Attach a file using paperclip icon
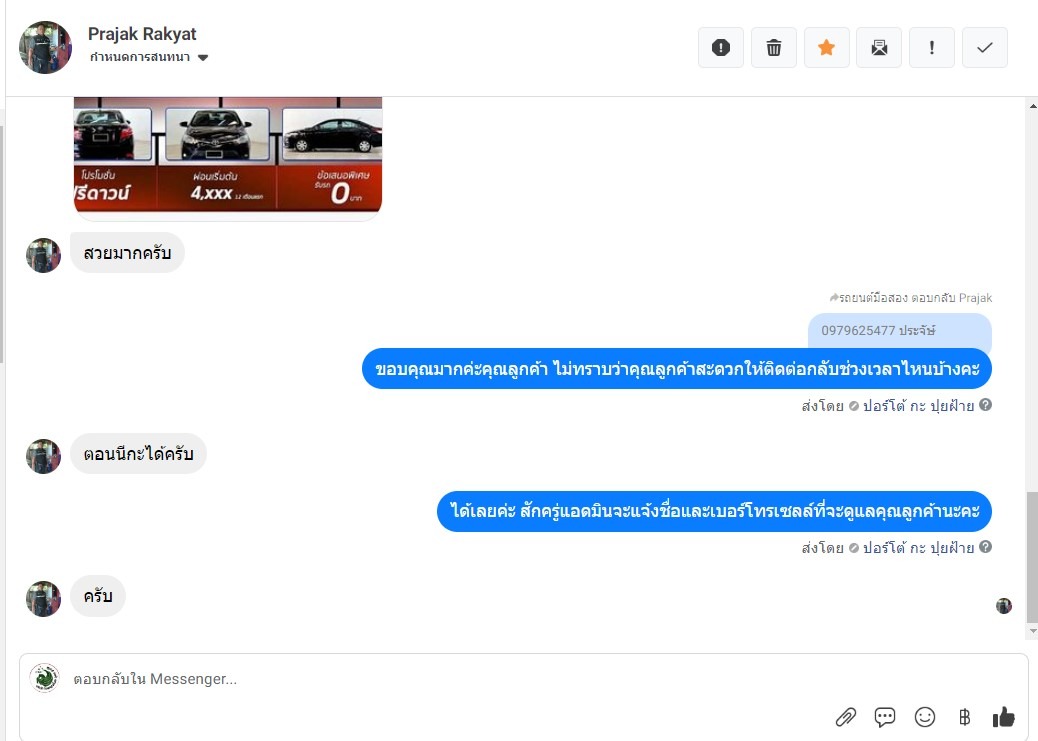The image size is (1038, 741). point(845,716)
